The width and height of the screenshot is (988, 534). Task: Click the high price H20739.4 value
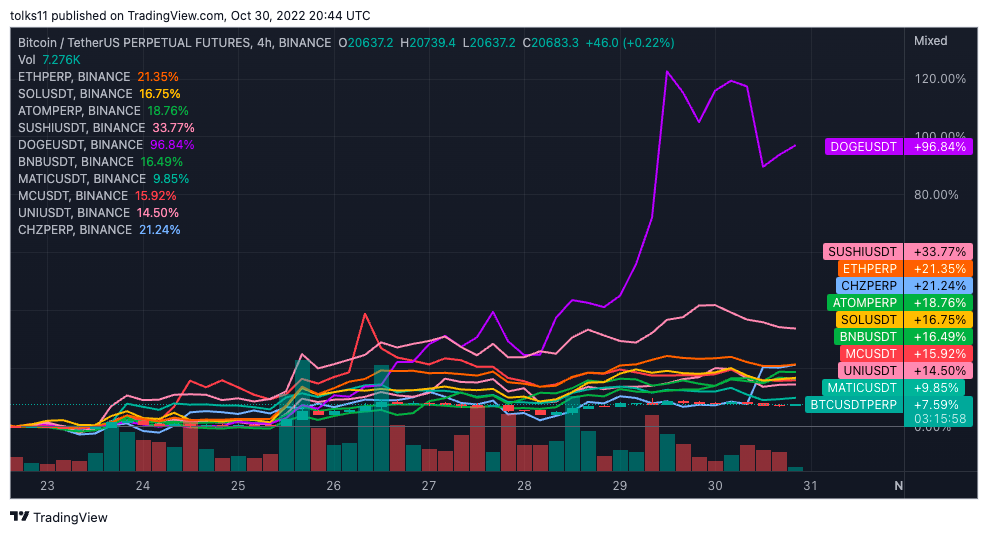tap(427, 43)
